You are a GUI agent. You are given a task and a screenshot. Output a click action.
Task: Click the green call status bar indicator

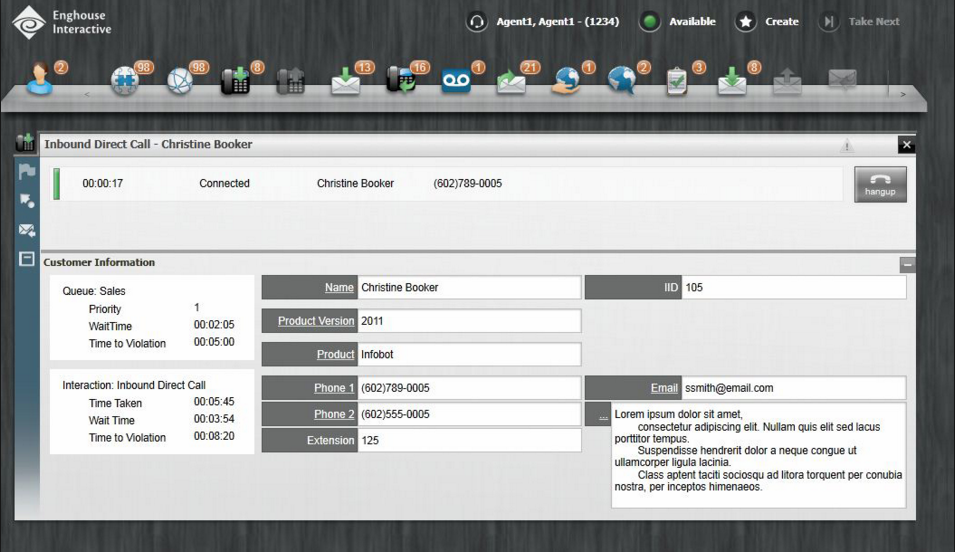[x=57, y=184]
